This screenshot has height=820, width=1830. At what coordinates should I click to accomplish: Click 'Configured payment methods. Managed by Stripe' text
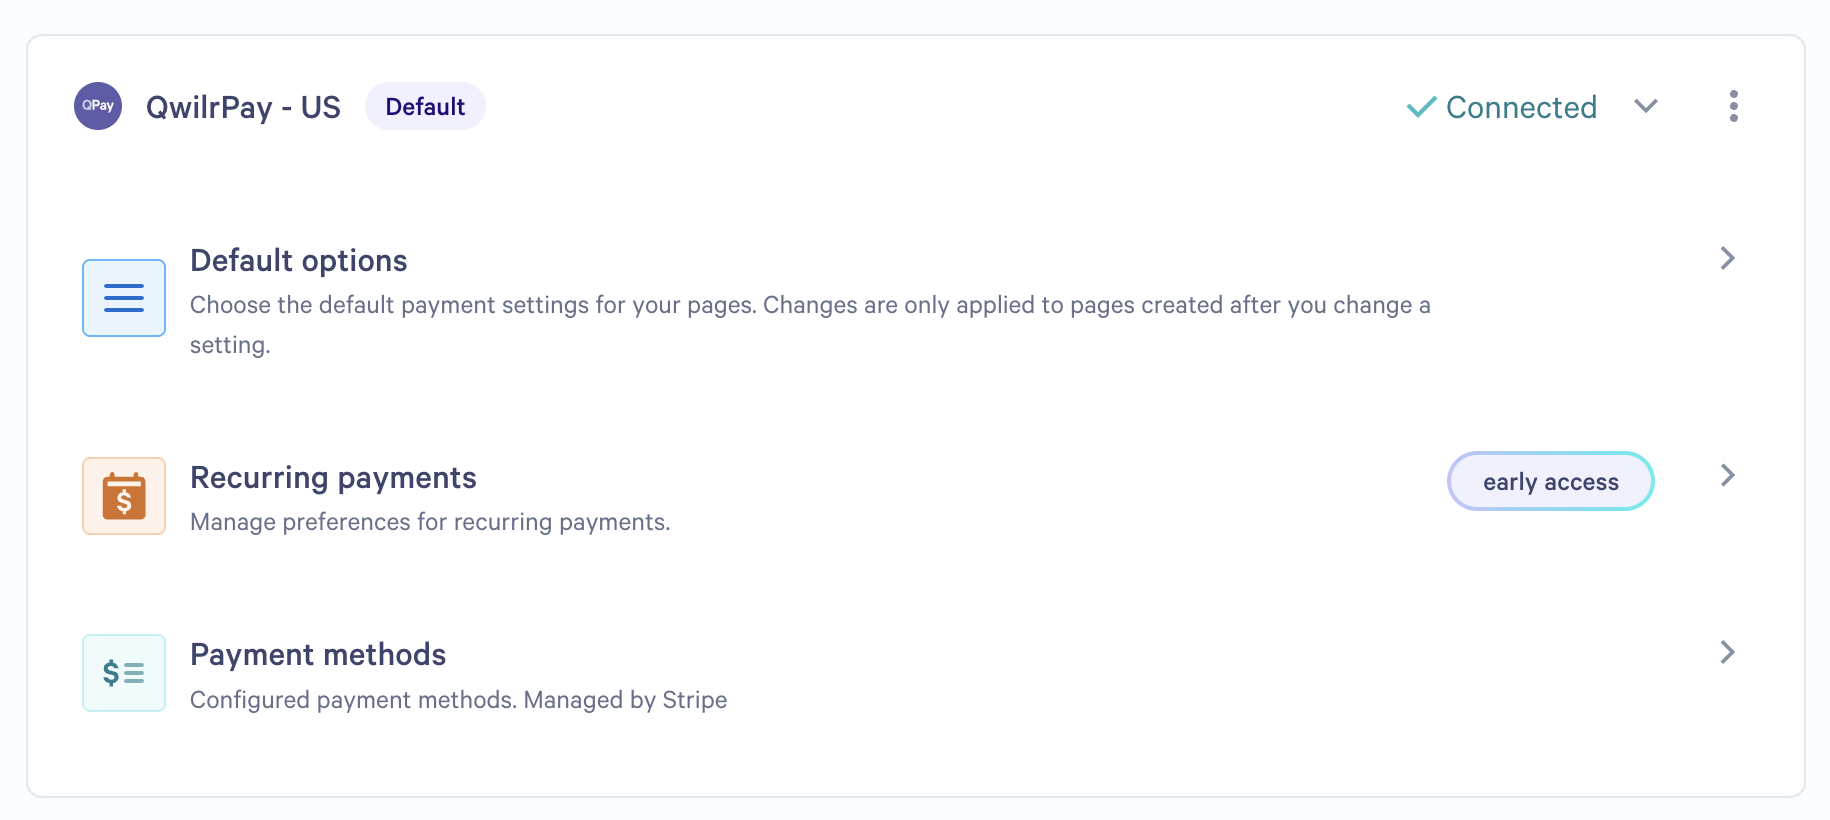(x=459, y=699)
